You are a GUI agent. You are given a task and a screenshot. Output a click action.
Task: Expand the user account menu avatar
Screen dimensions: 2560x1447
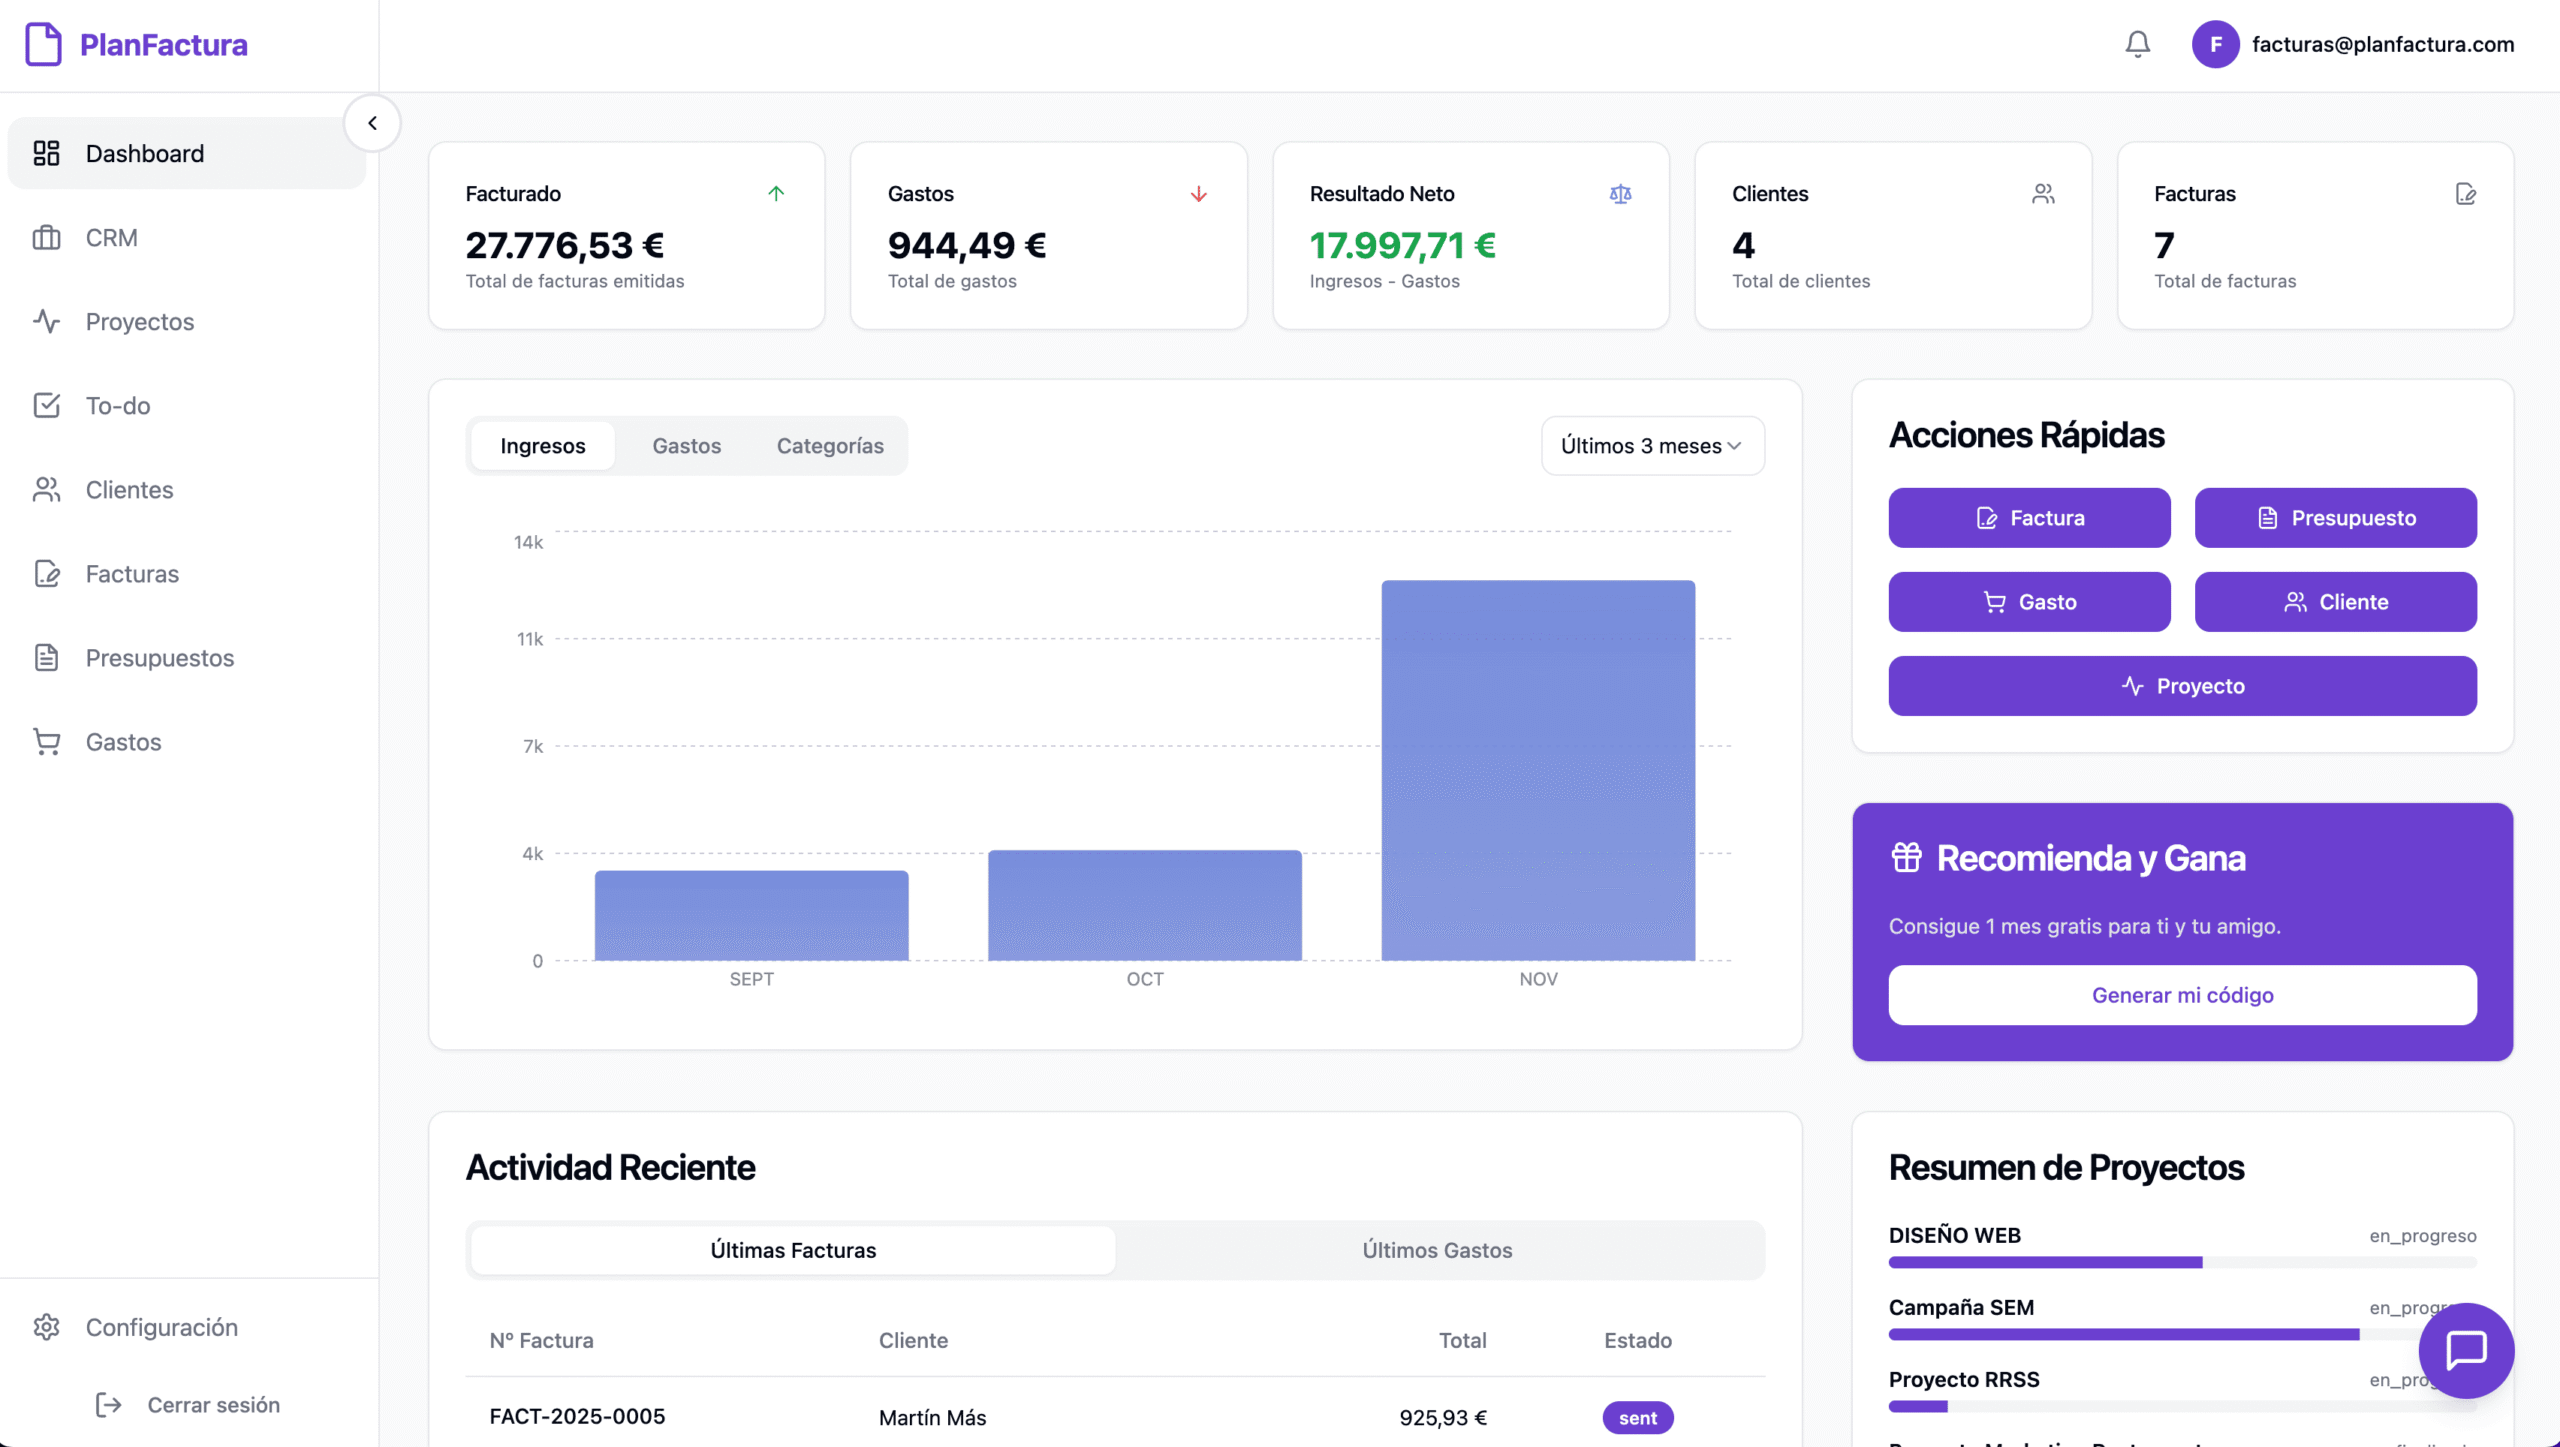2216,44
